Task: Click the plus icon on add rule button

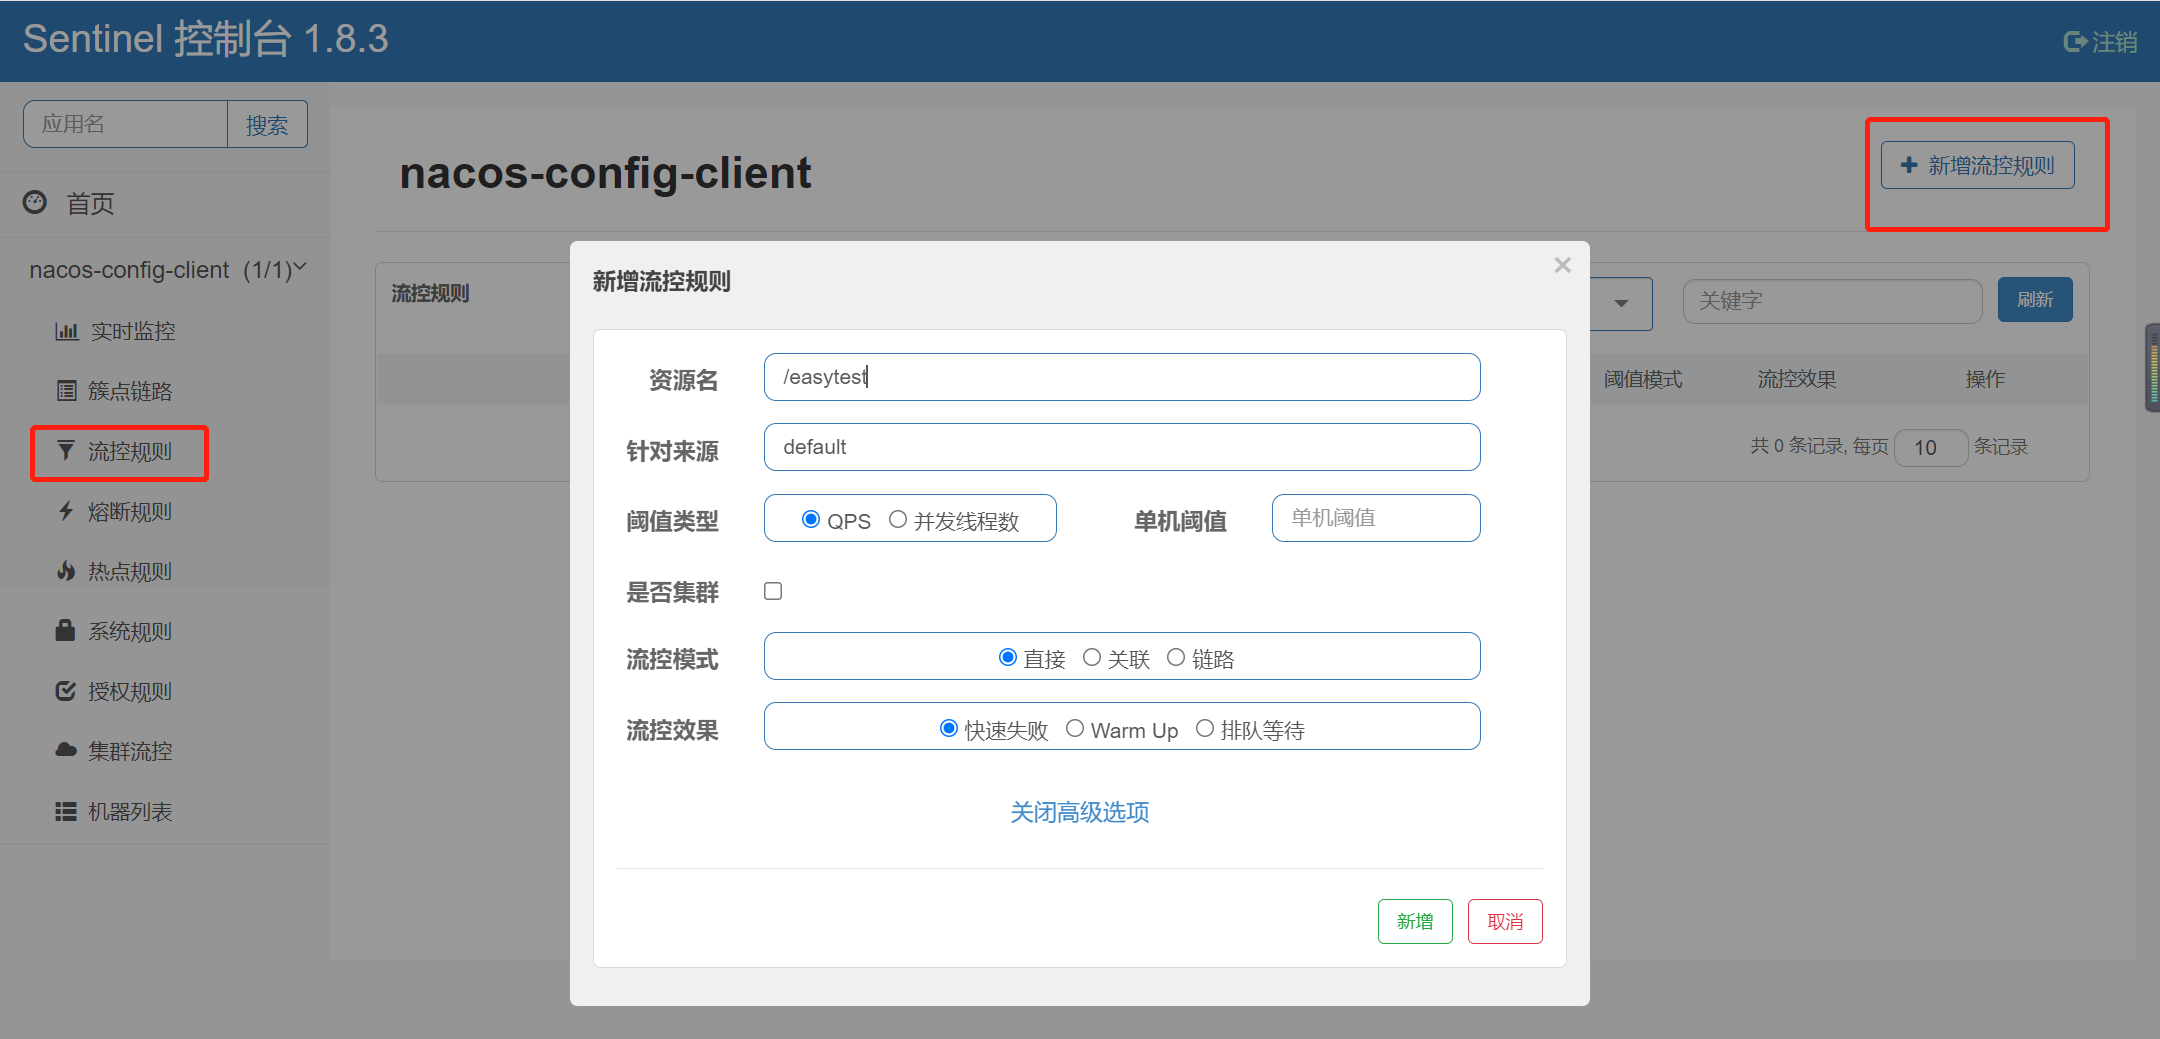Action: click(1909, 165)
